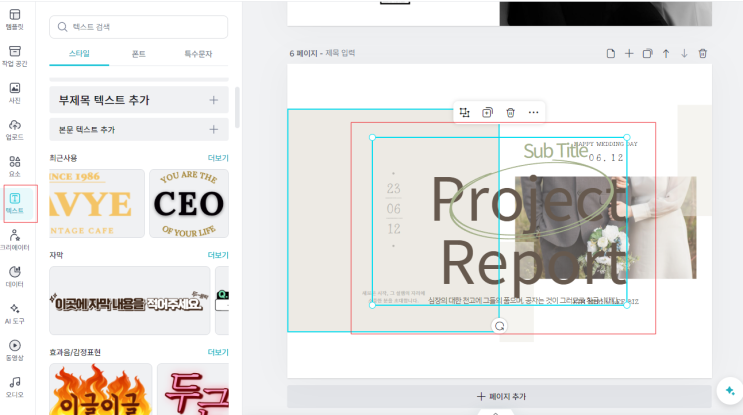Click the 06. 12 date text on canvas
Viewport: 743px width, 415px height.
[x=606, y=158]
